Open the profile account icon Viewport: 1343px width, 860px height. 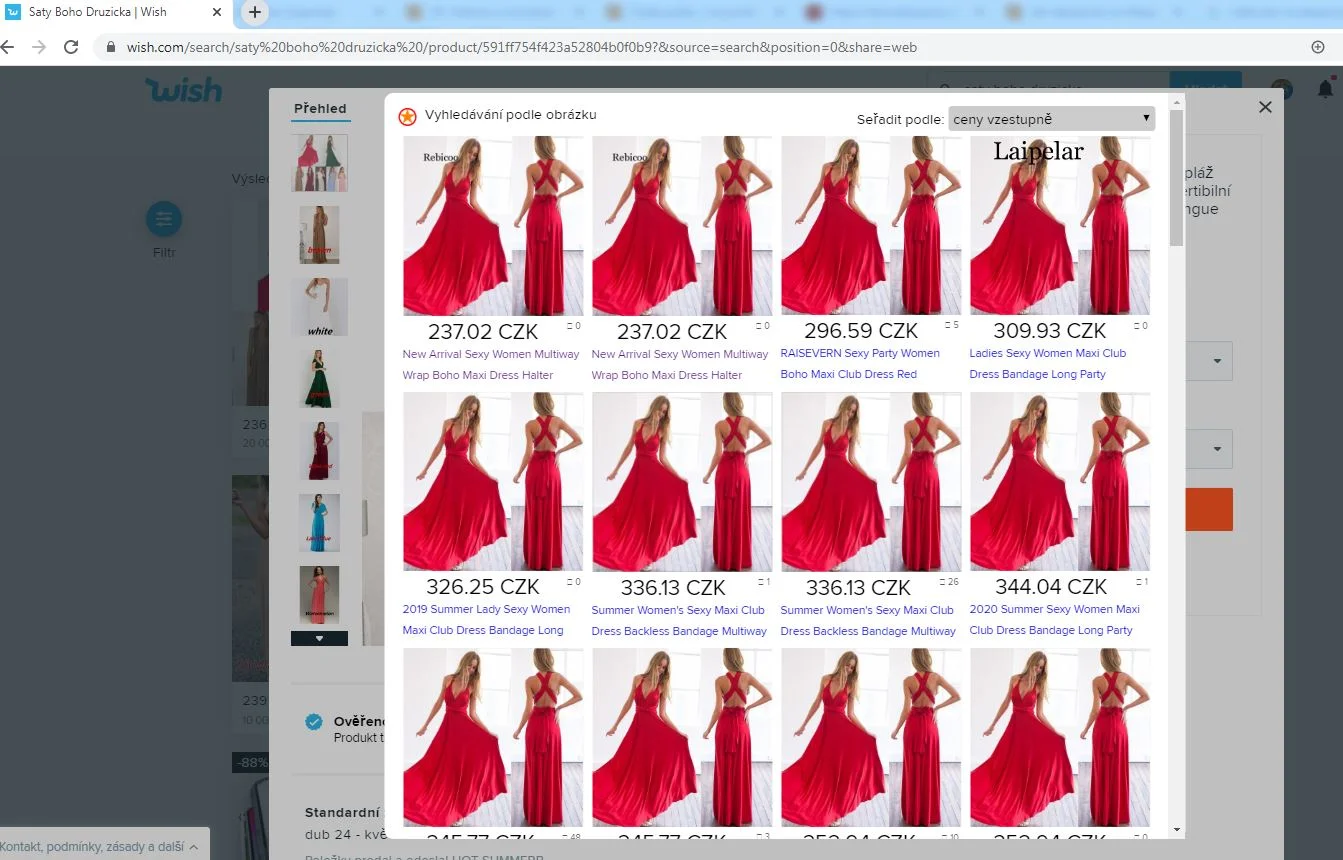tap(1281, 90)
